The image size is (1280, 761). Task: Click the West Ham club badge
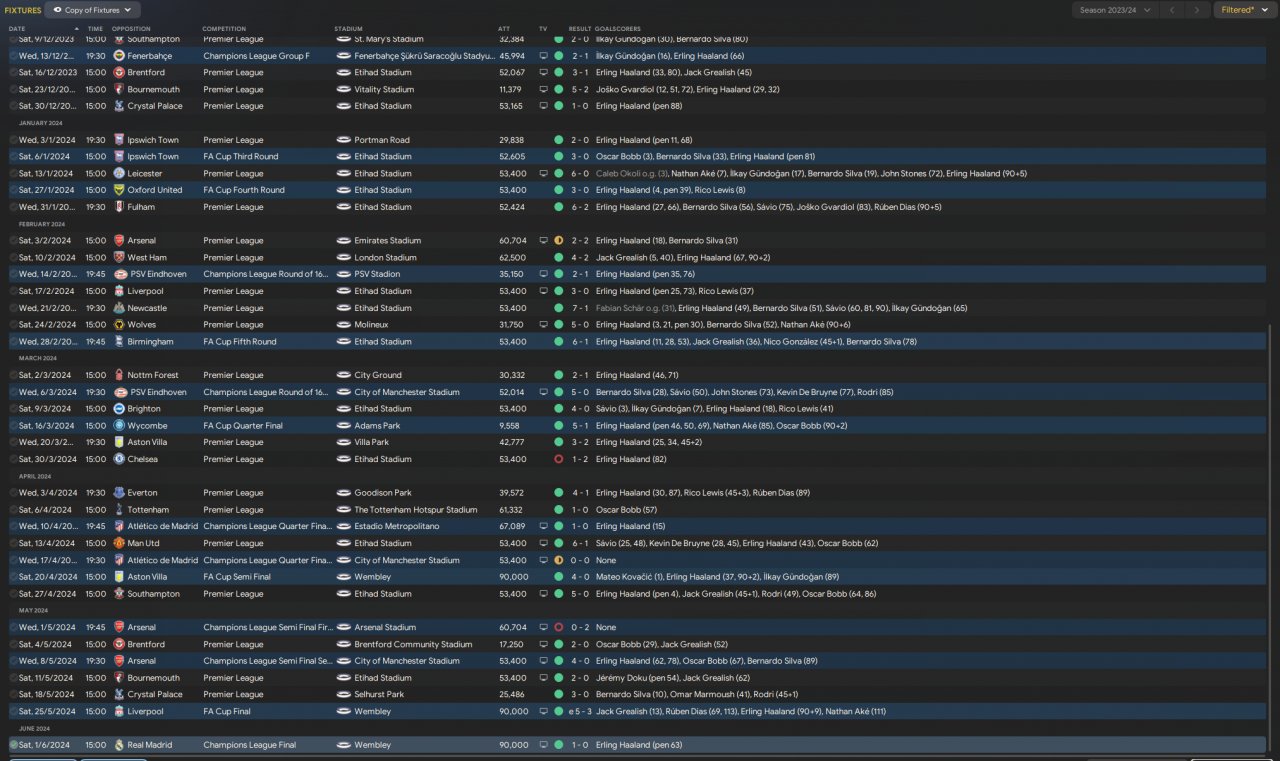click(x=119, y=257)
